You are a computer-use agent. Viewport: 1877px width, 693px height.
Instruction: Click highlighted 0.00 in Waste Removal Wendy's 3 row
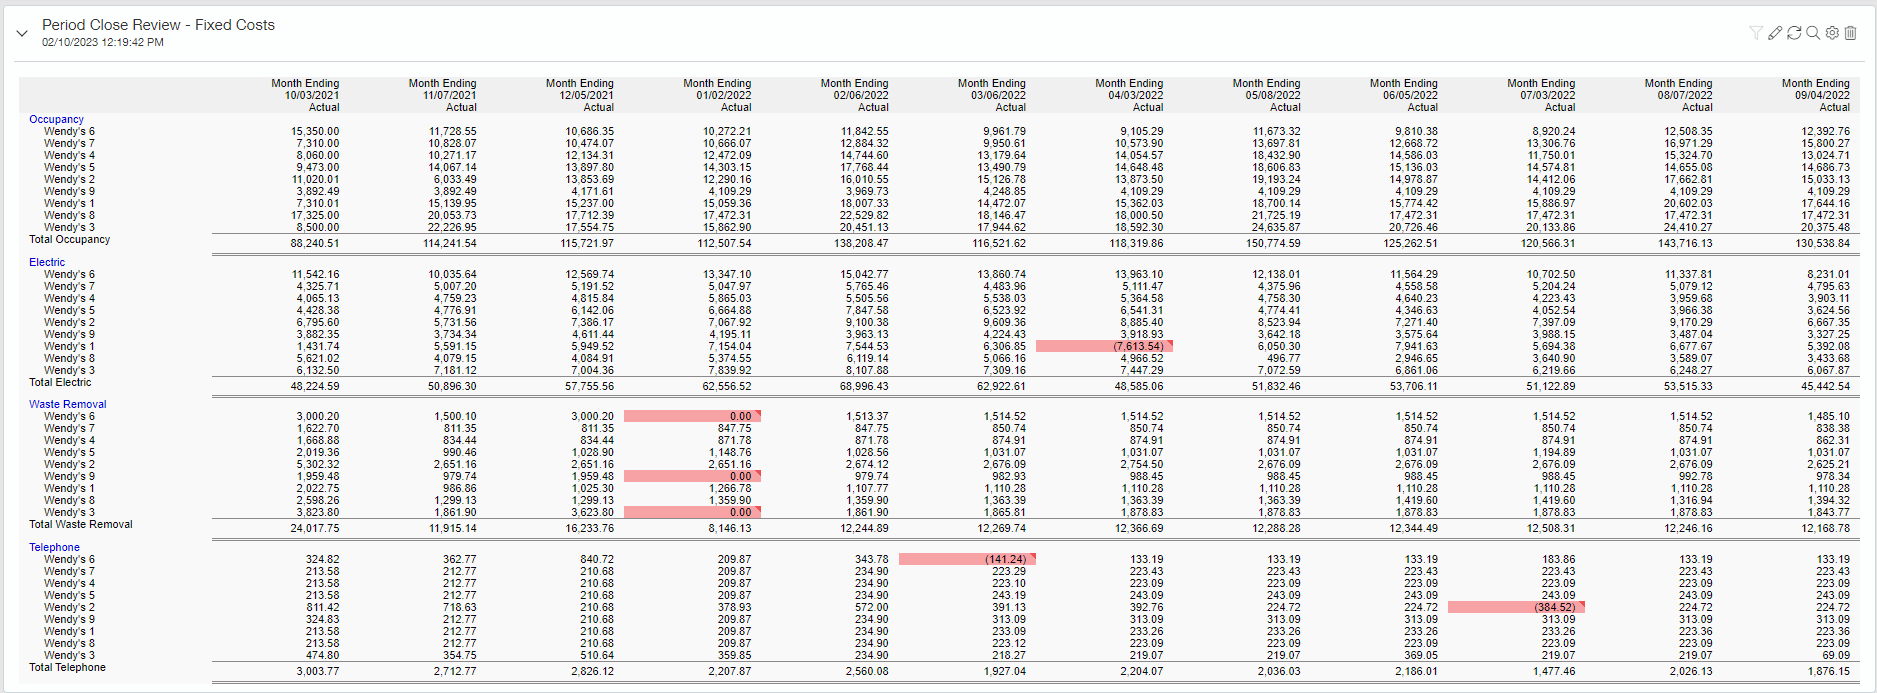(692, 512)
